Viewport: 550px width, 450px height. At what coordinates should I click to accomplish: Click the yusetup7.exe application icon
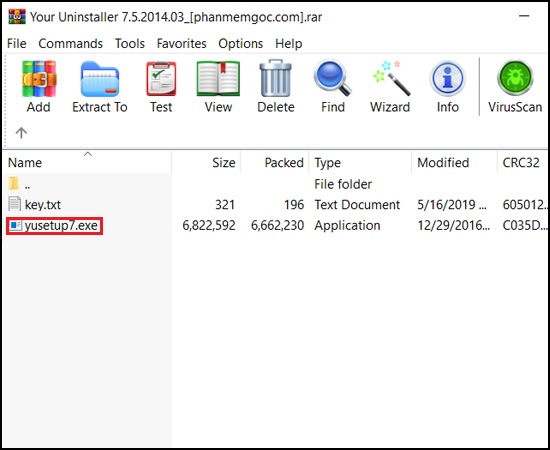[x=15, y=225]
